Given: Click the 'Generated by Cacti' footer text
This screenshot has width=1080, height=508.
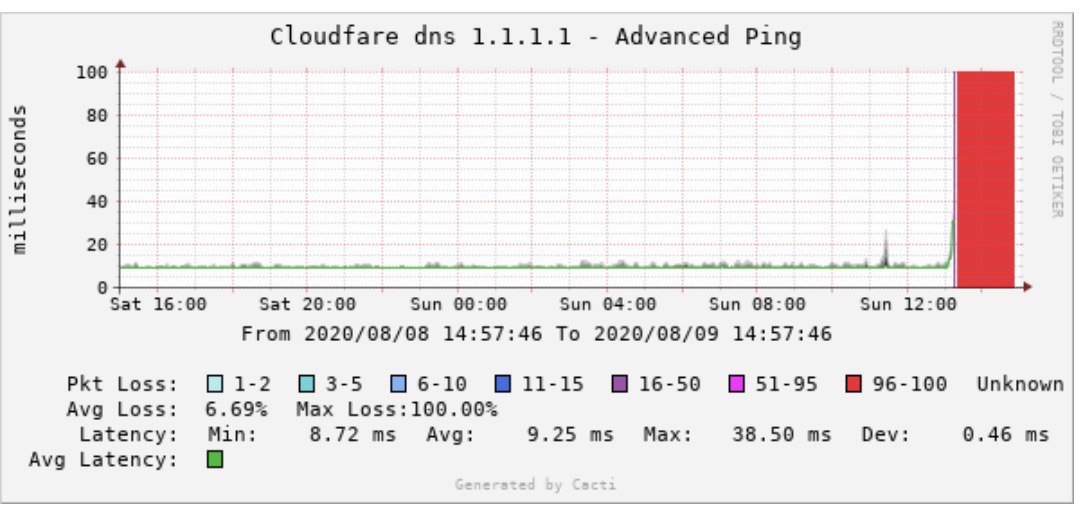Looking at the screenshot, I should (x=535, y=485).
